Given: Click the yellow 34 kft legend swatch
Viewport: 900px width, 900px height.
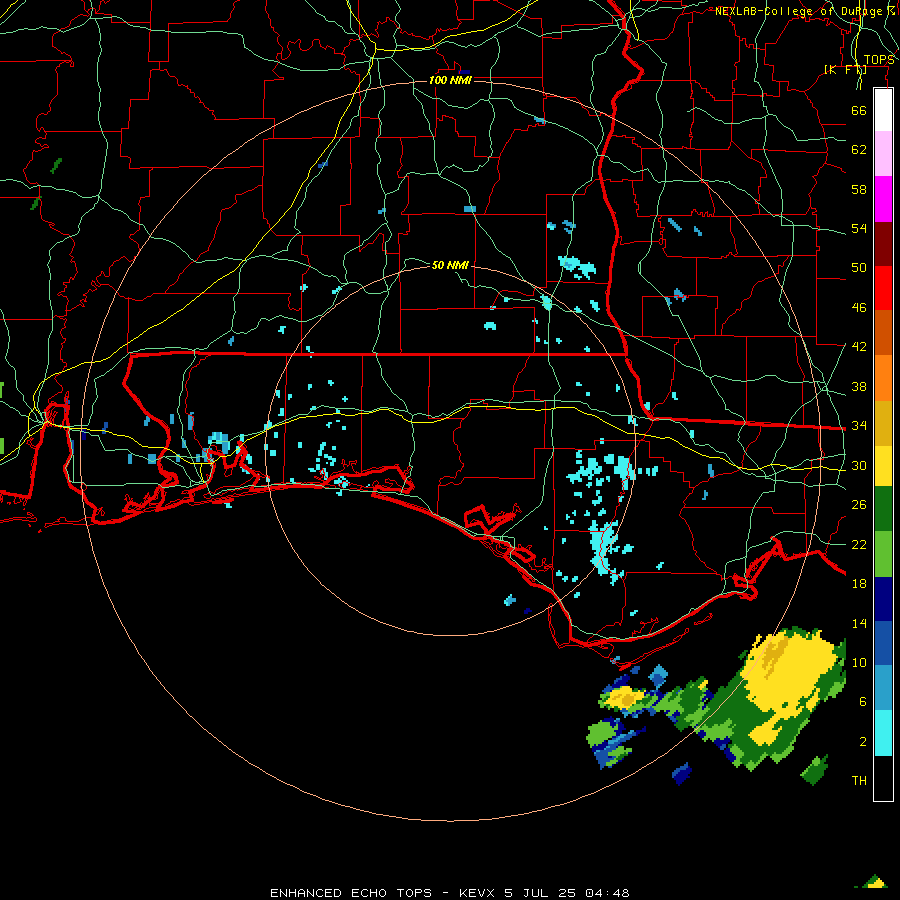Looking at the screenshot, I should [x=883, y=465].
